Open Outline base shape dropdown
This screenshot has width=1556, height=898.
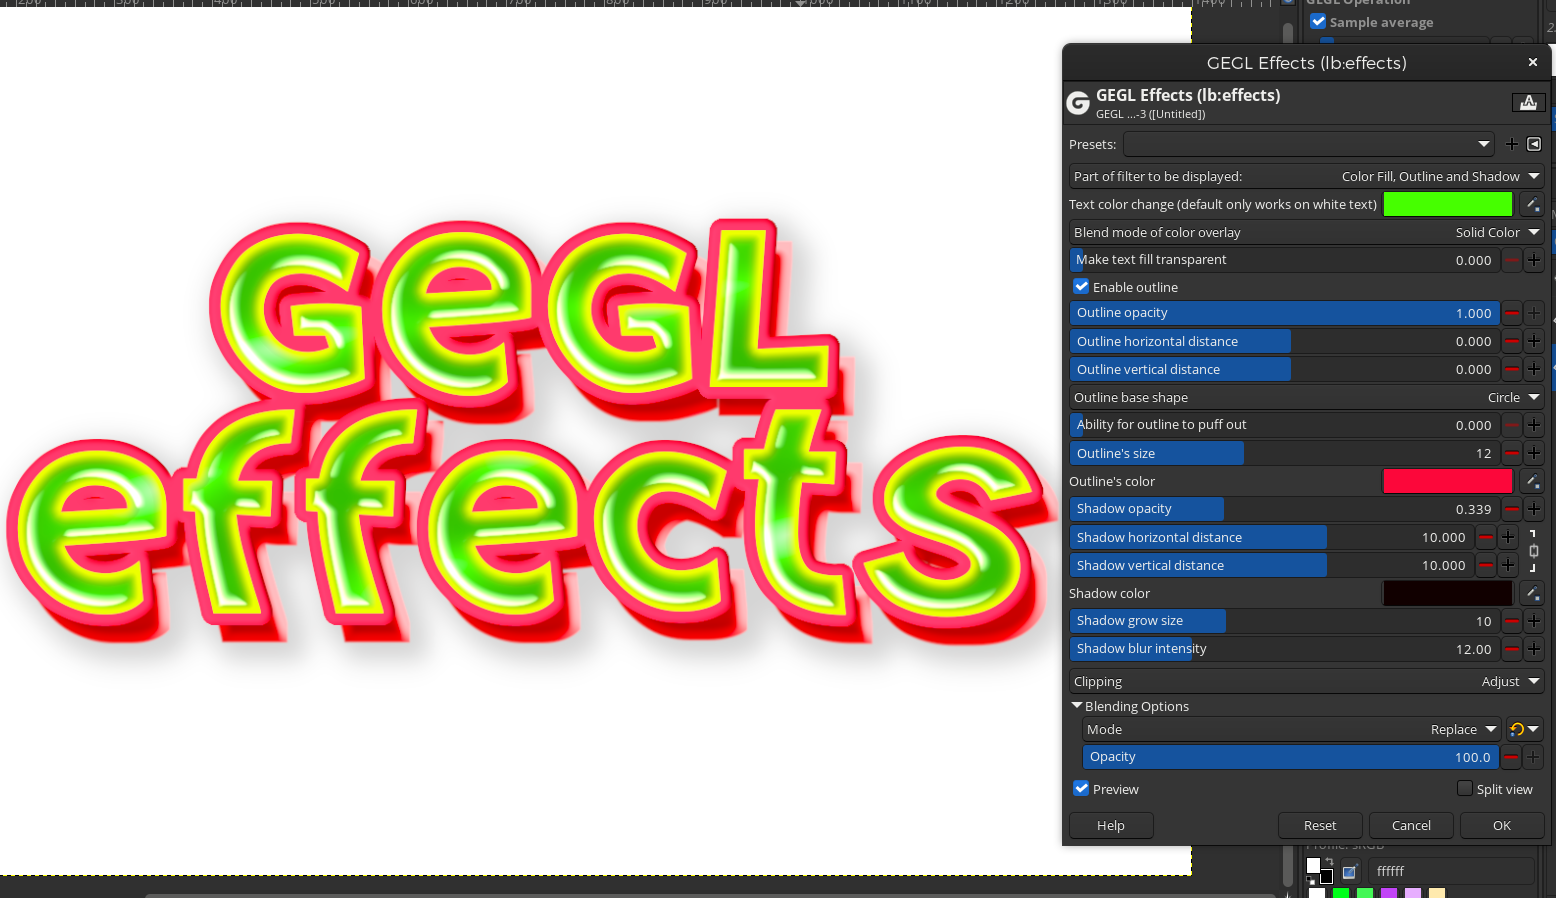point(1306,397)
